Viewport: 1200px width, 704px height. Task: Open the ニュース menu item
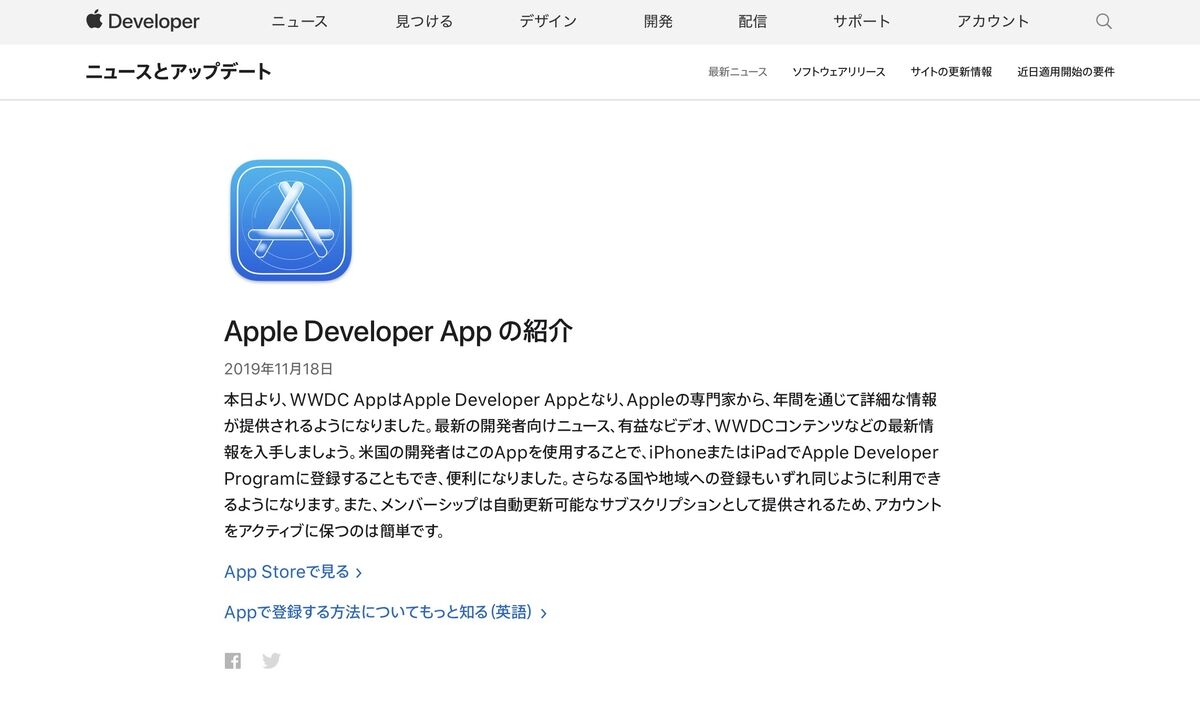[x=299, y=21]
